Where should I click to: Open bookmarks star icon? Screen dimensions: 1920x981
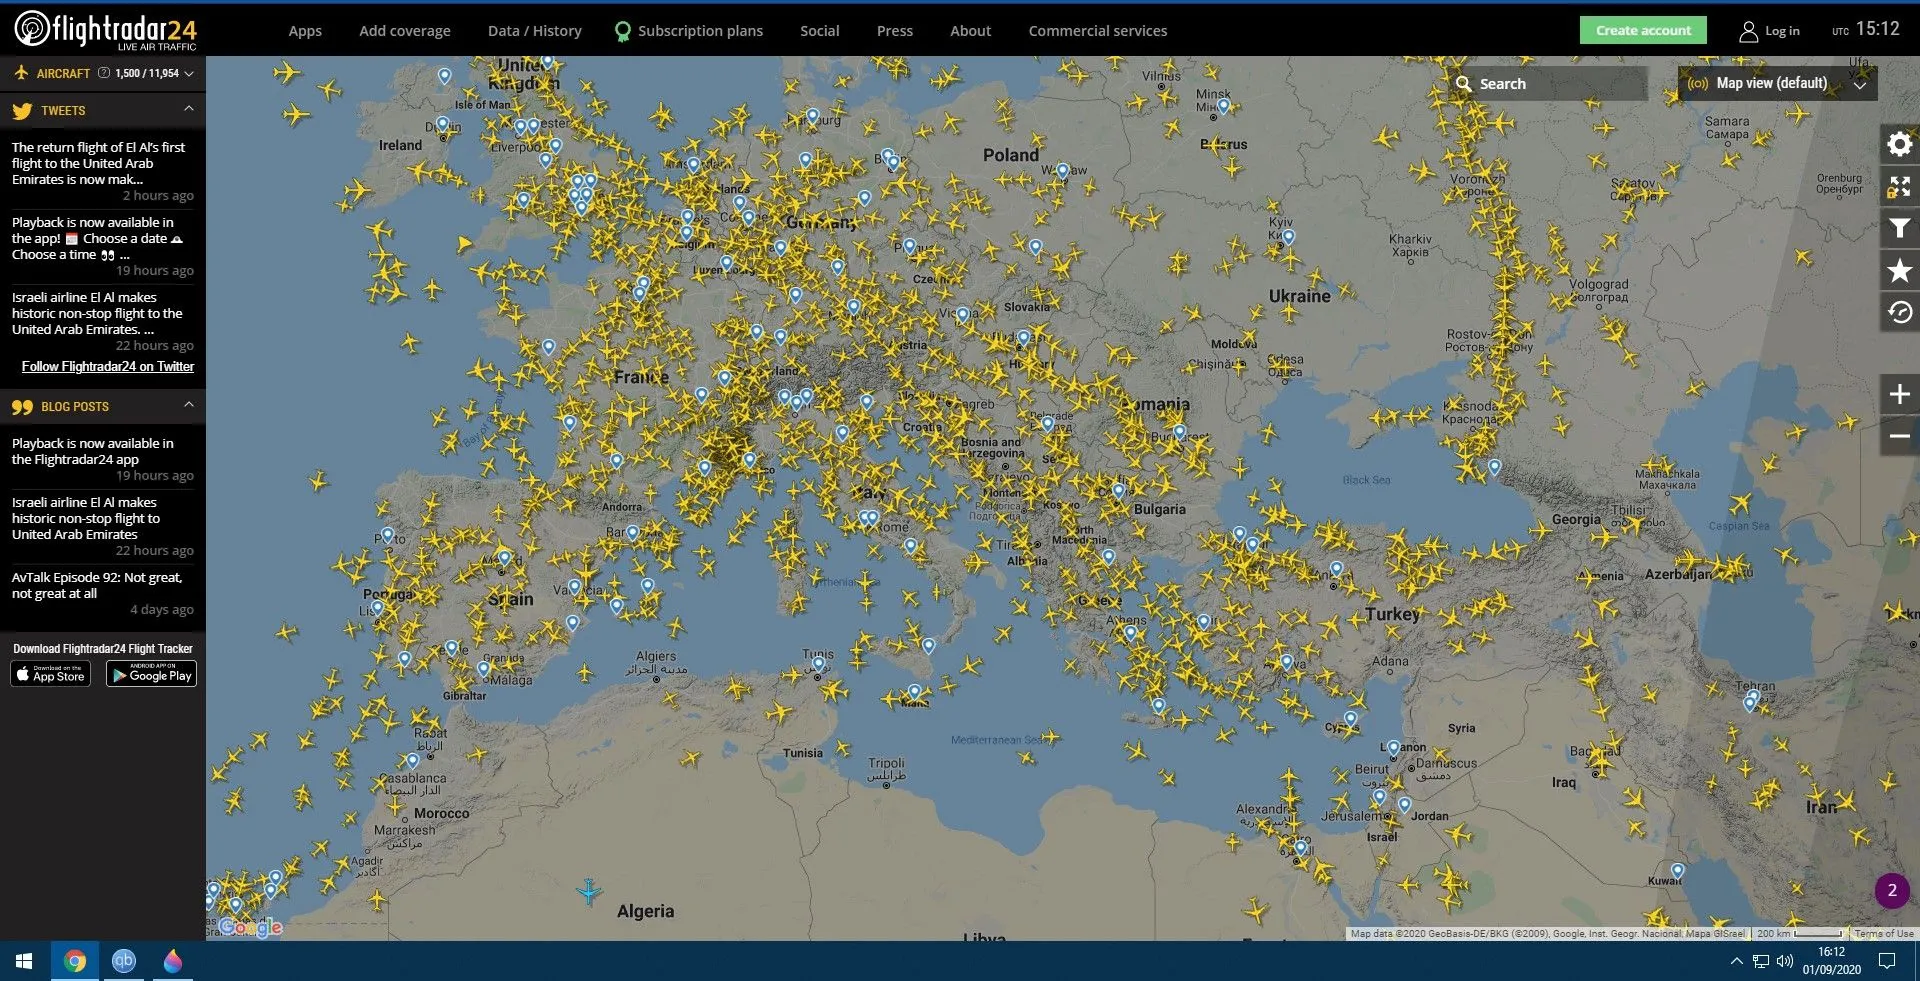pos(1899,271)
